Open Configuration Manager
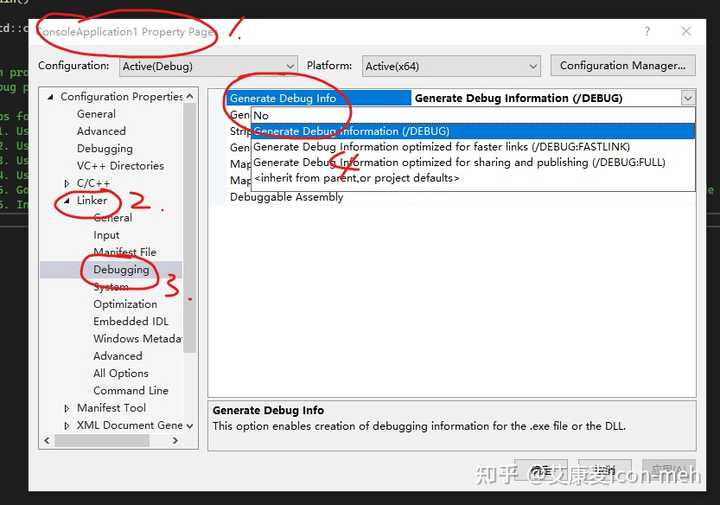 (623, 66)
